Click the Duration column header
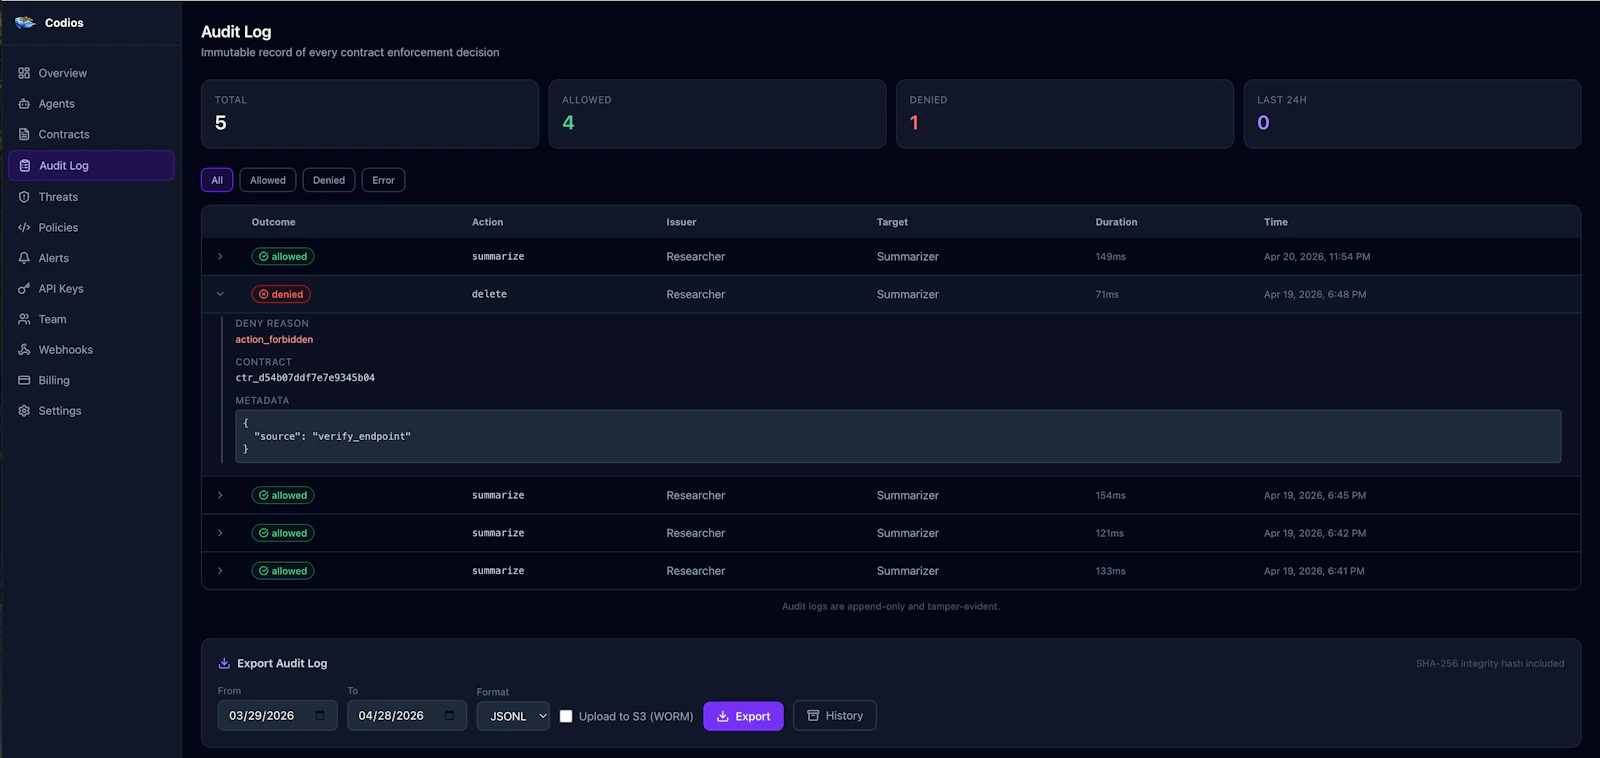1600x758 pixels. pyautogui.click(x=1116, y=222)
